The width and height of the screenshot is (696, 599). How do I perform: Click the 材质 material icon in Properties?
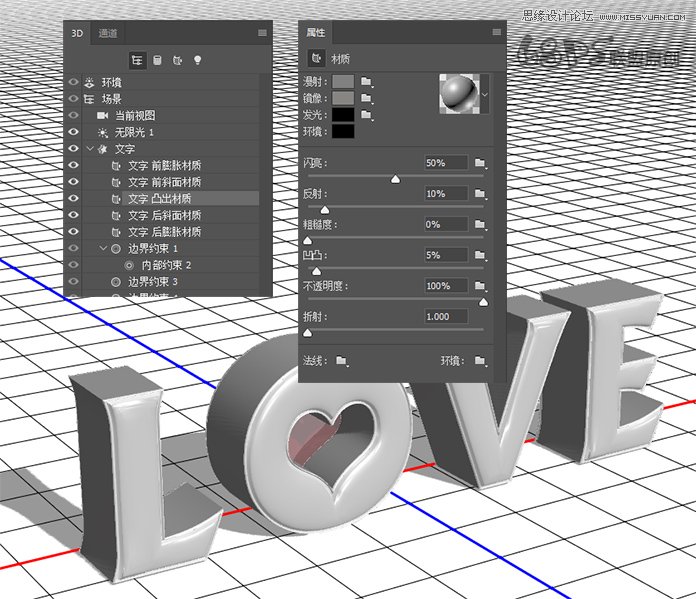(x=316, y=58)
